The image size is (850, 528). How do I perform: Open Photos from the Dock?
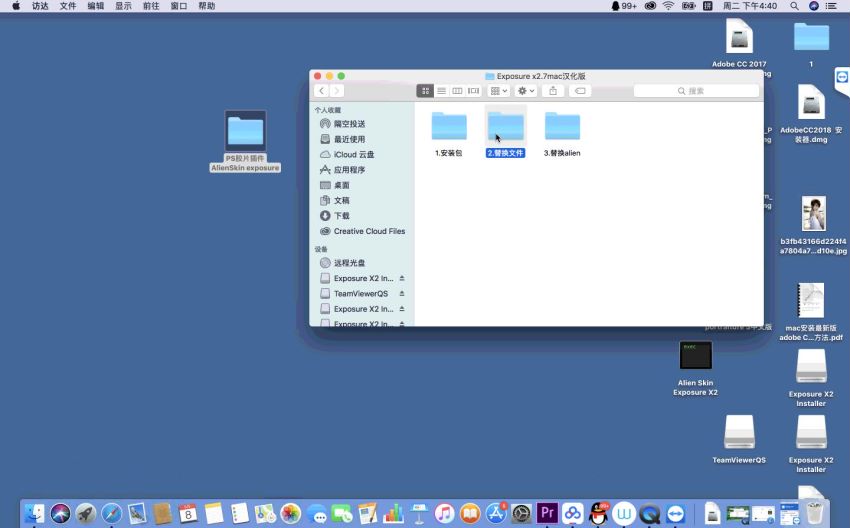click(x=291, y=513)
